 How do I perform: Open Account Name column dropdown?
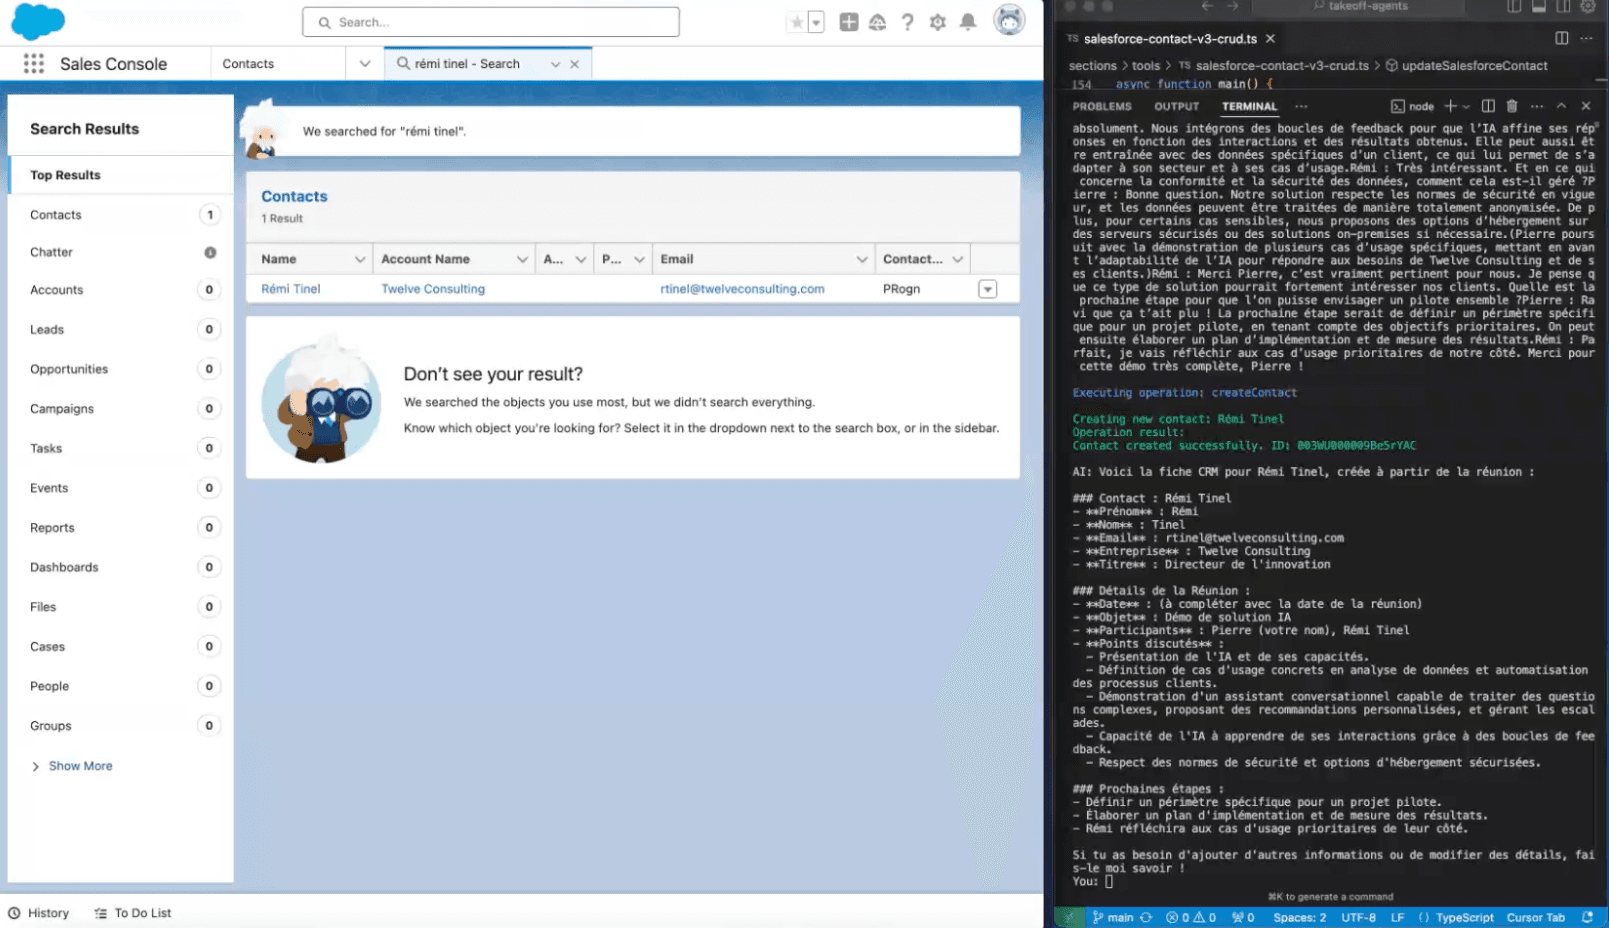pyautogui.click(x=522, y=259)
